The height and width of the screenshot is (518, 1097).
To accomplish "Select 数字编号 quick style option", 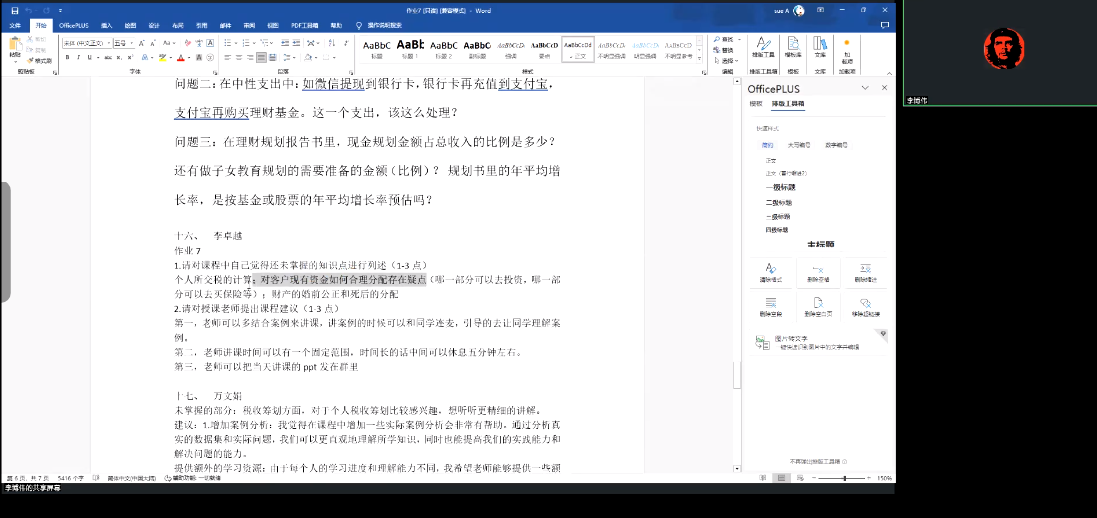I will click(x=836, y=145).
